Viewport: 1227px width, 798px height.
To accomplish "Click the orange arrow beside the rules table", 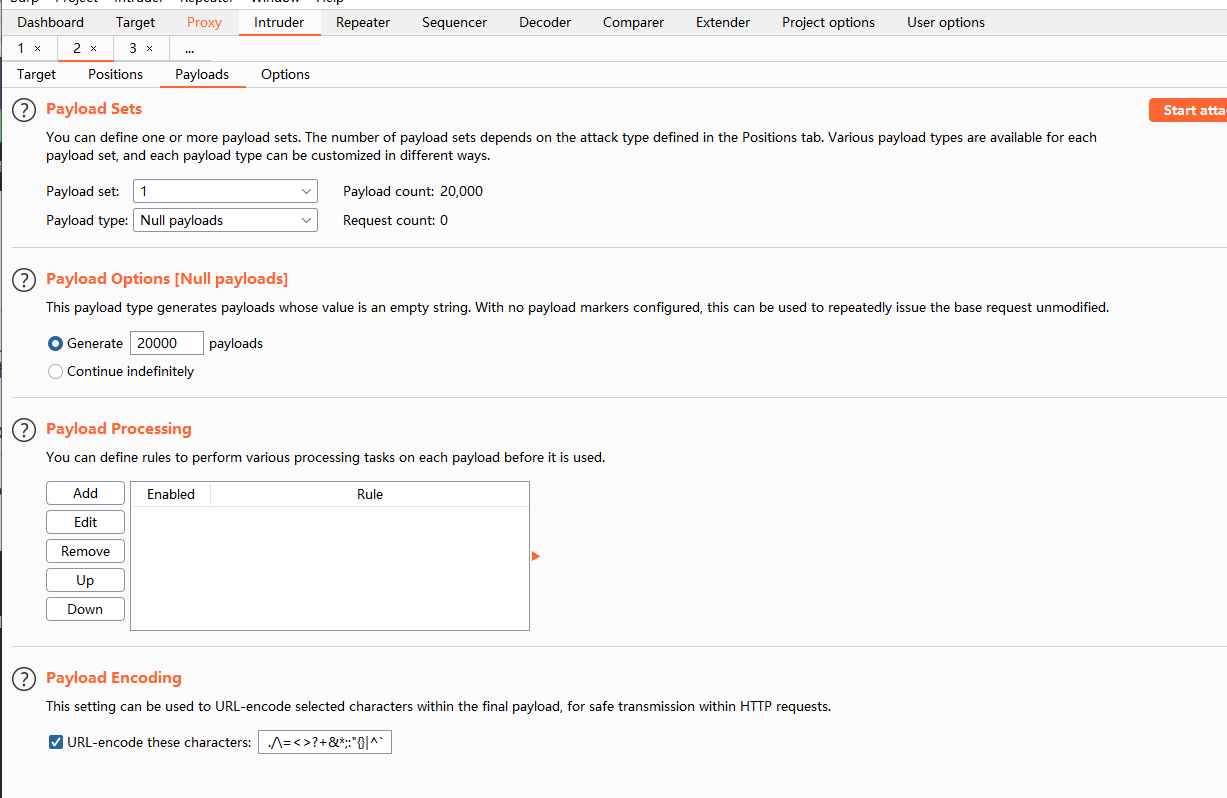I will (536, 556).
